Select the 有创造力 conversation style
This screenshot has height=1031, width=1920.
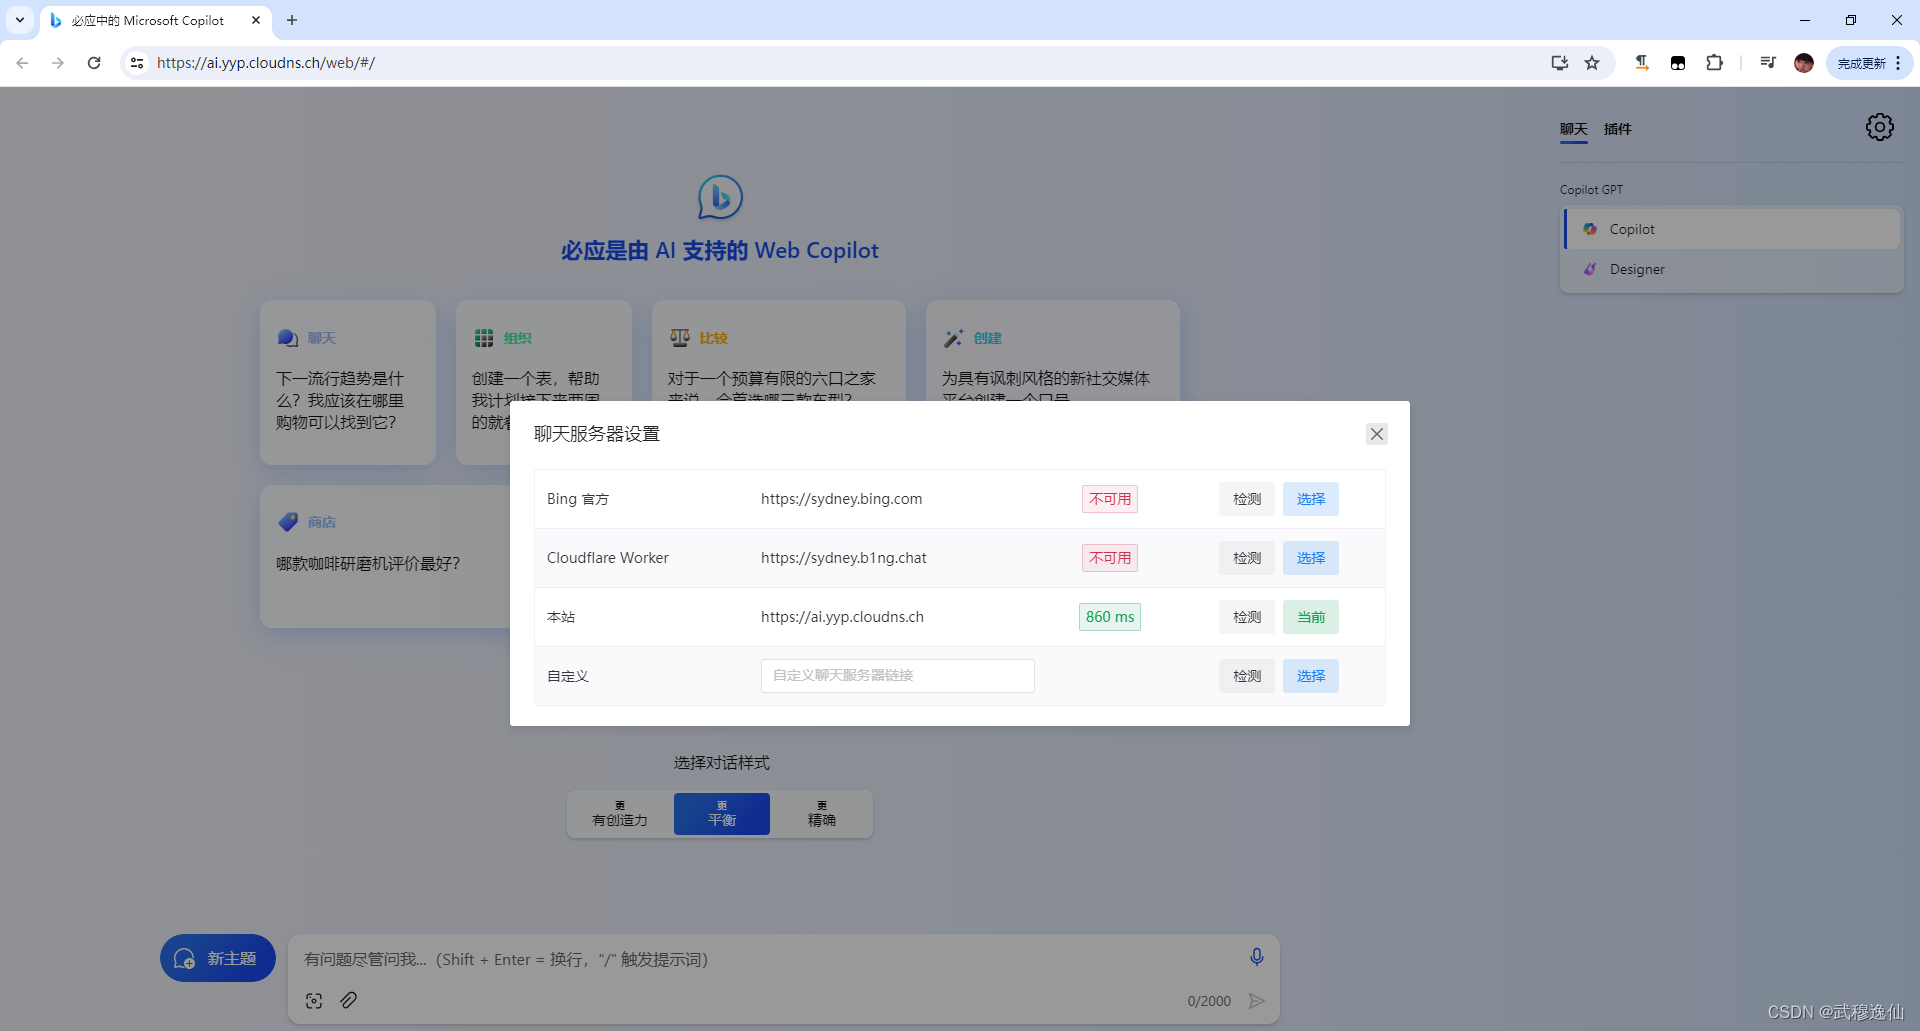click(618, 813)
